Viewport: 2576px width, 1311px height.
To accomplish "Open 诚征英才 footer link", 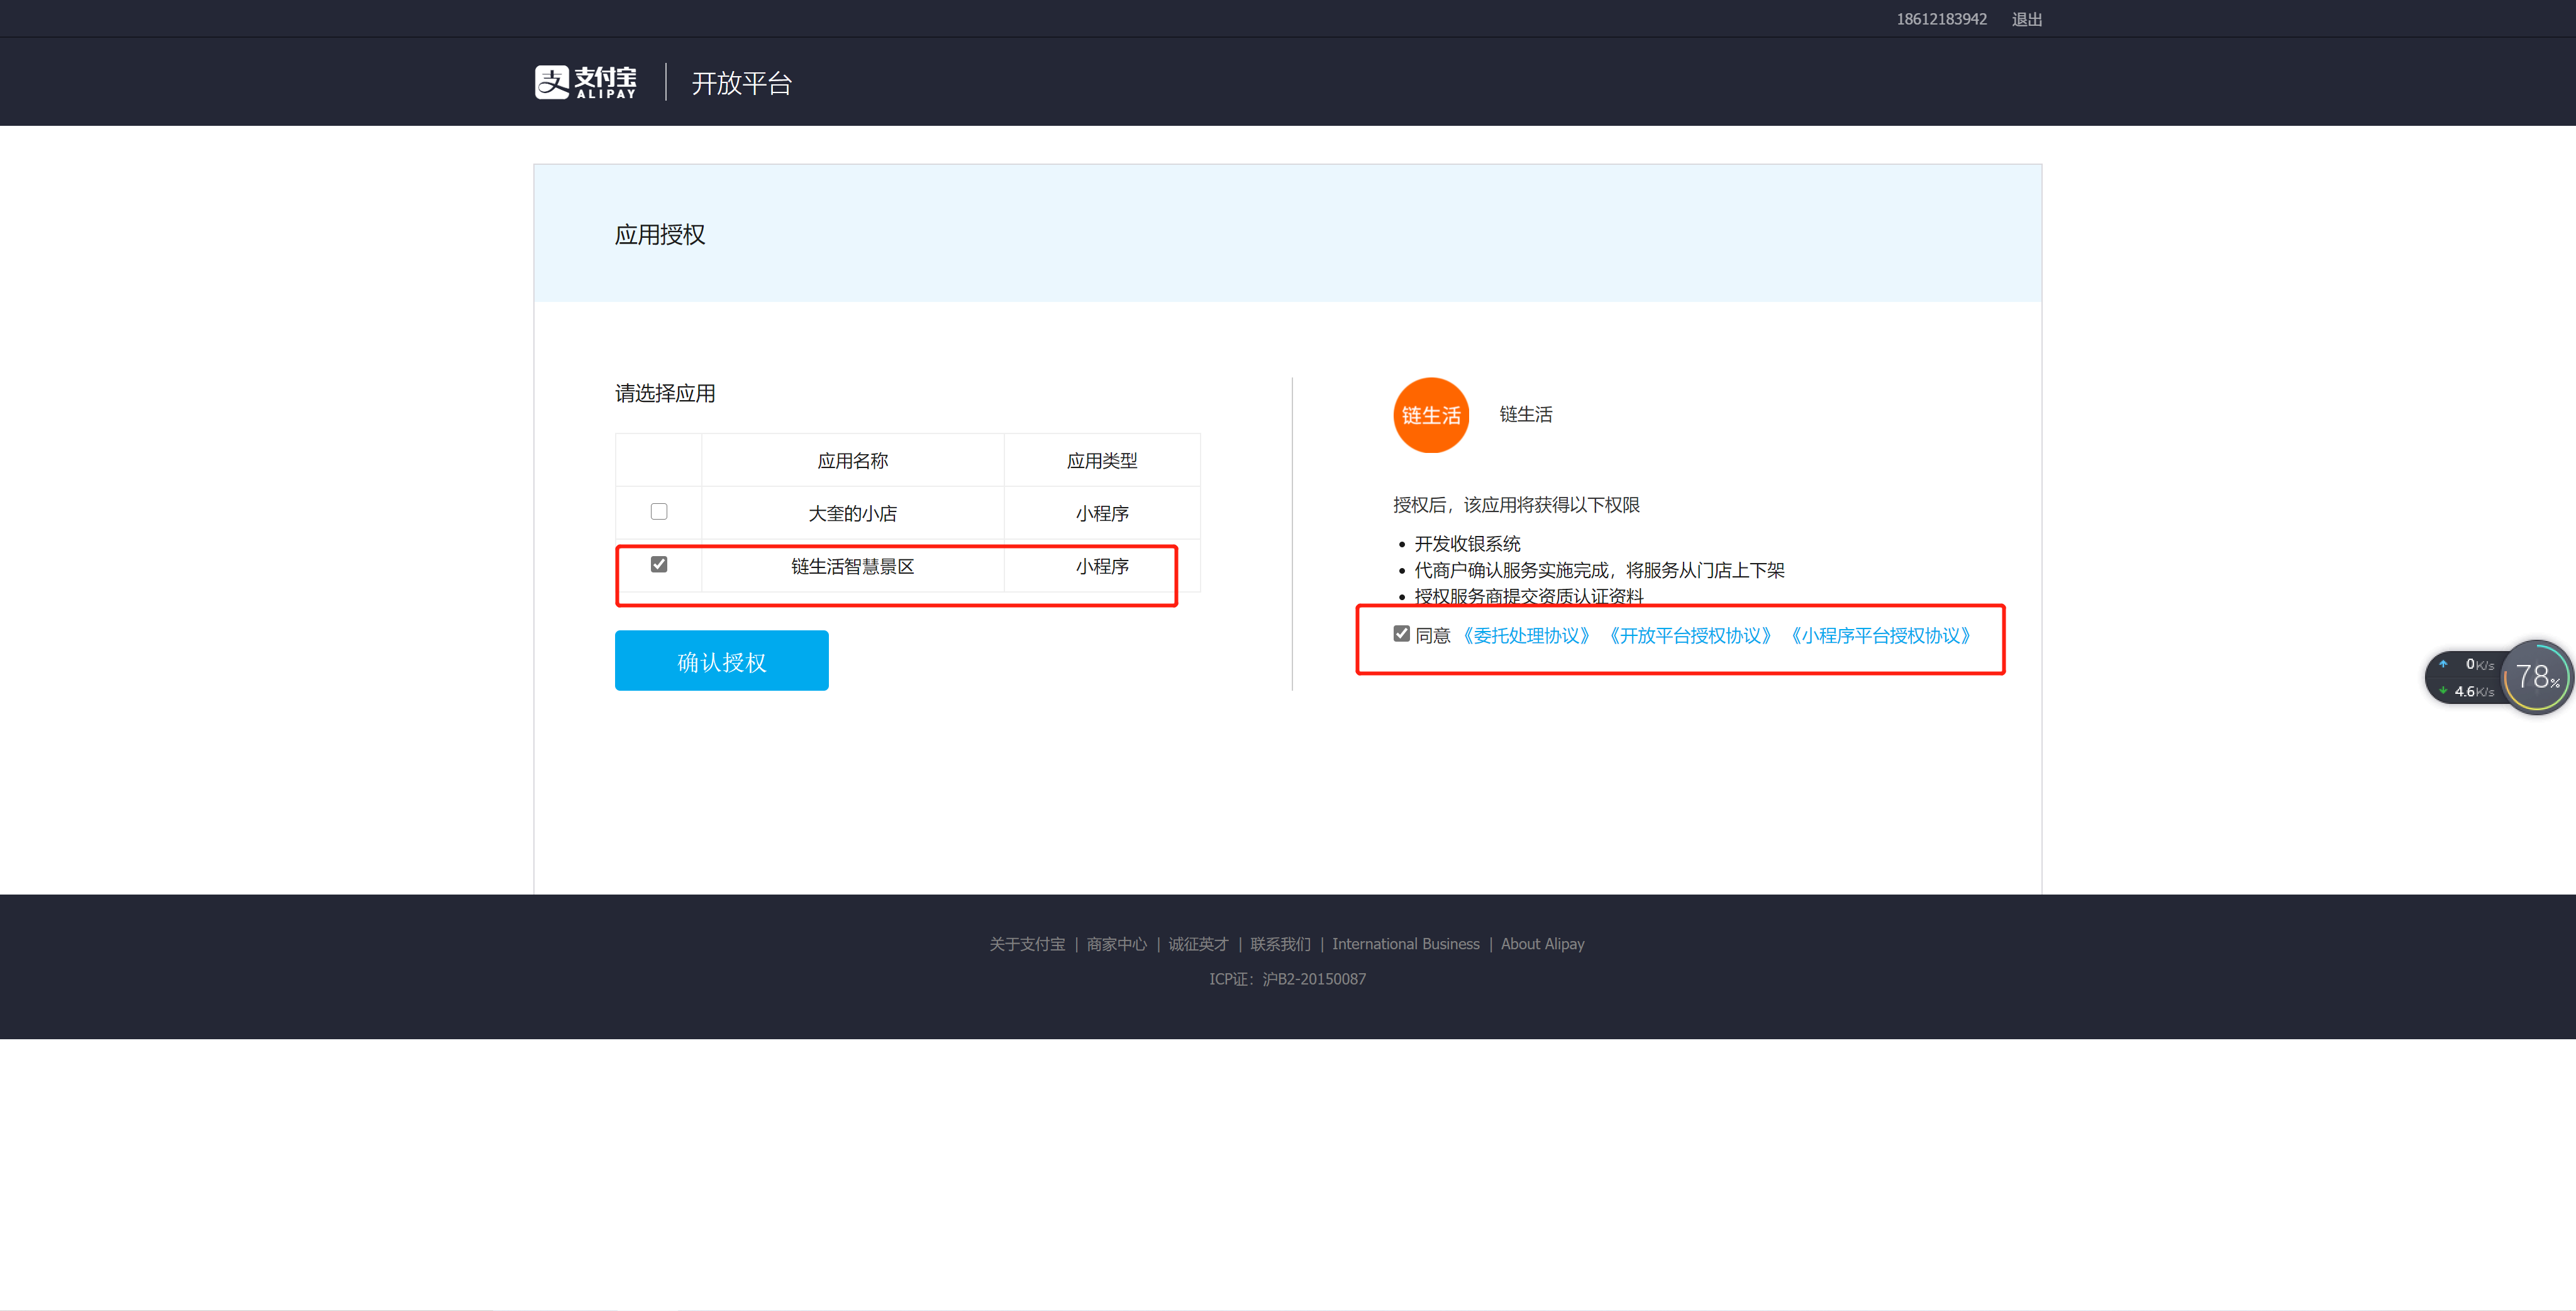I will click(1198, 944).
